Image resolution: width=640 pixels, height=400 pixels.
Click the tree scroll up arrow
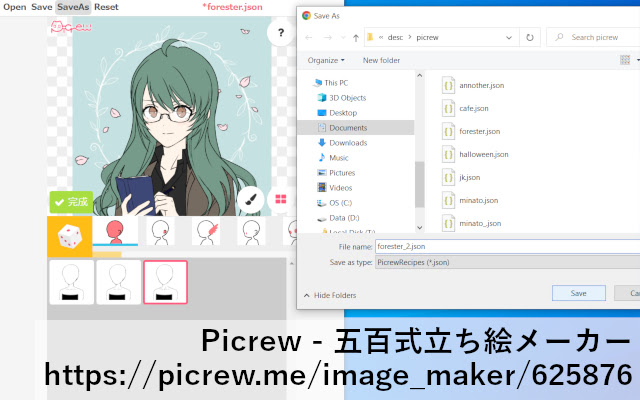pos(420,76)
